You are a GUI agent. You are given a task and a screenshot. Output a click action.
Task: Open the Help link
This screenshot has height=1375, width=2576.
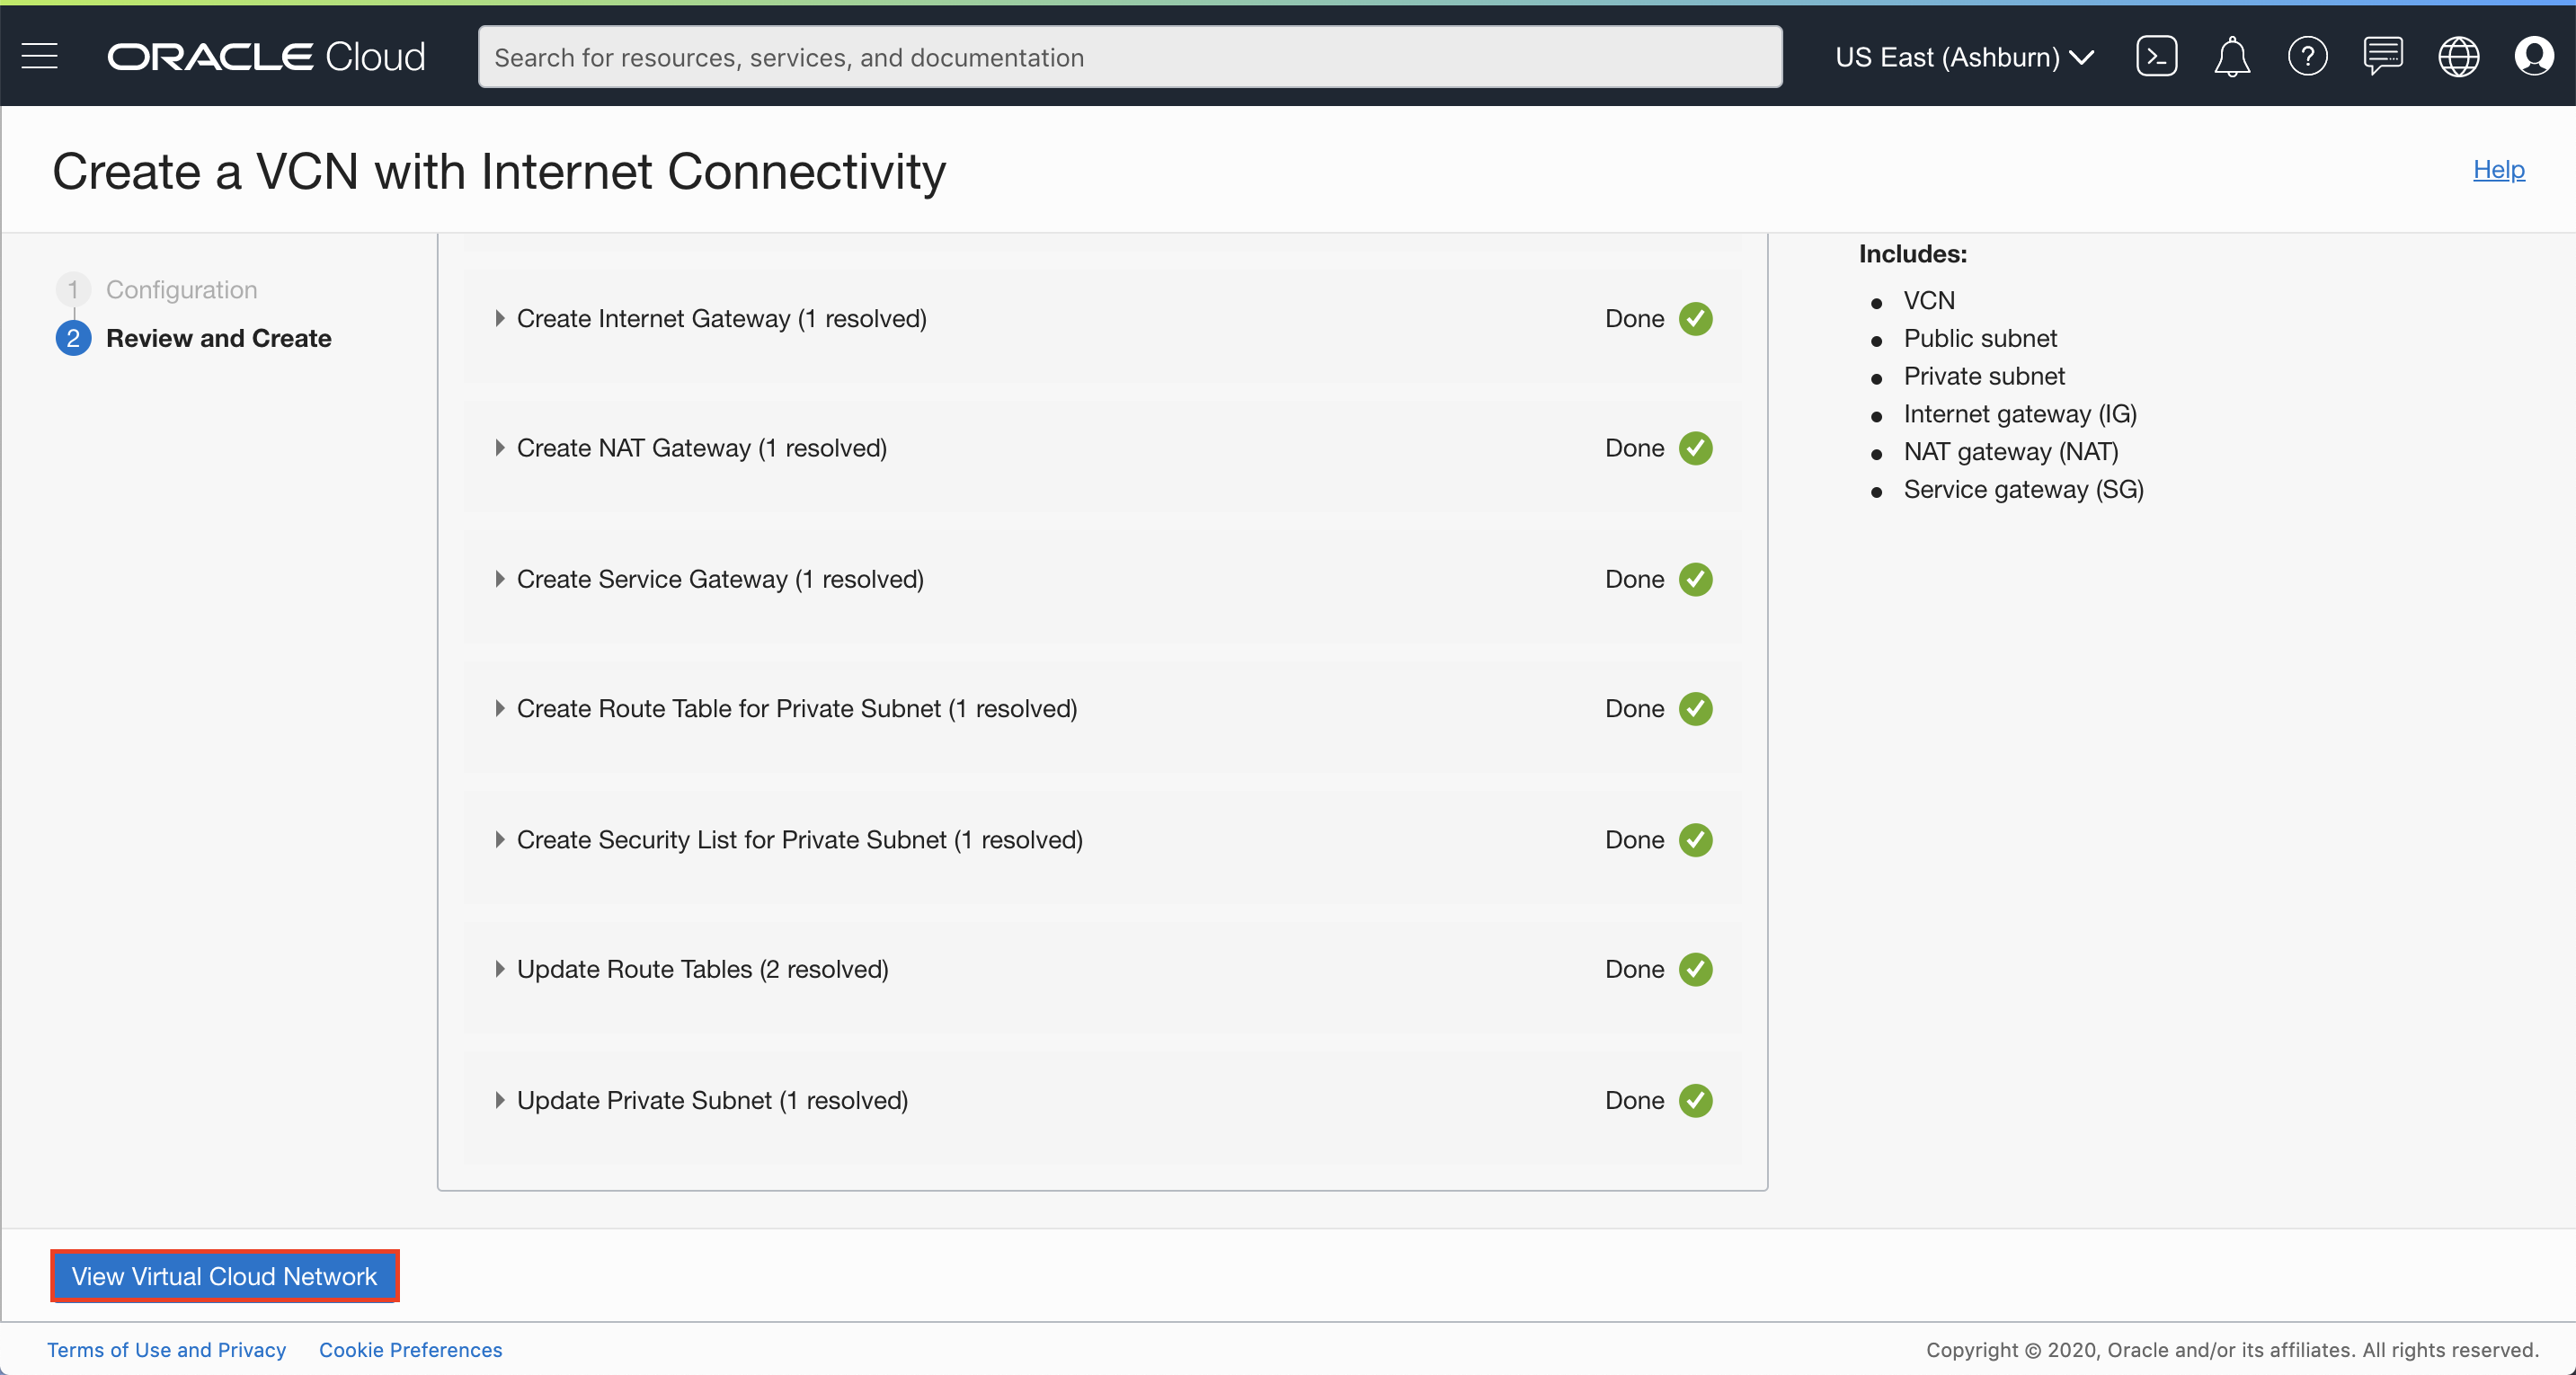[x=2498, y=169]
